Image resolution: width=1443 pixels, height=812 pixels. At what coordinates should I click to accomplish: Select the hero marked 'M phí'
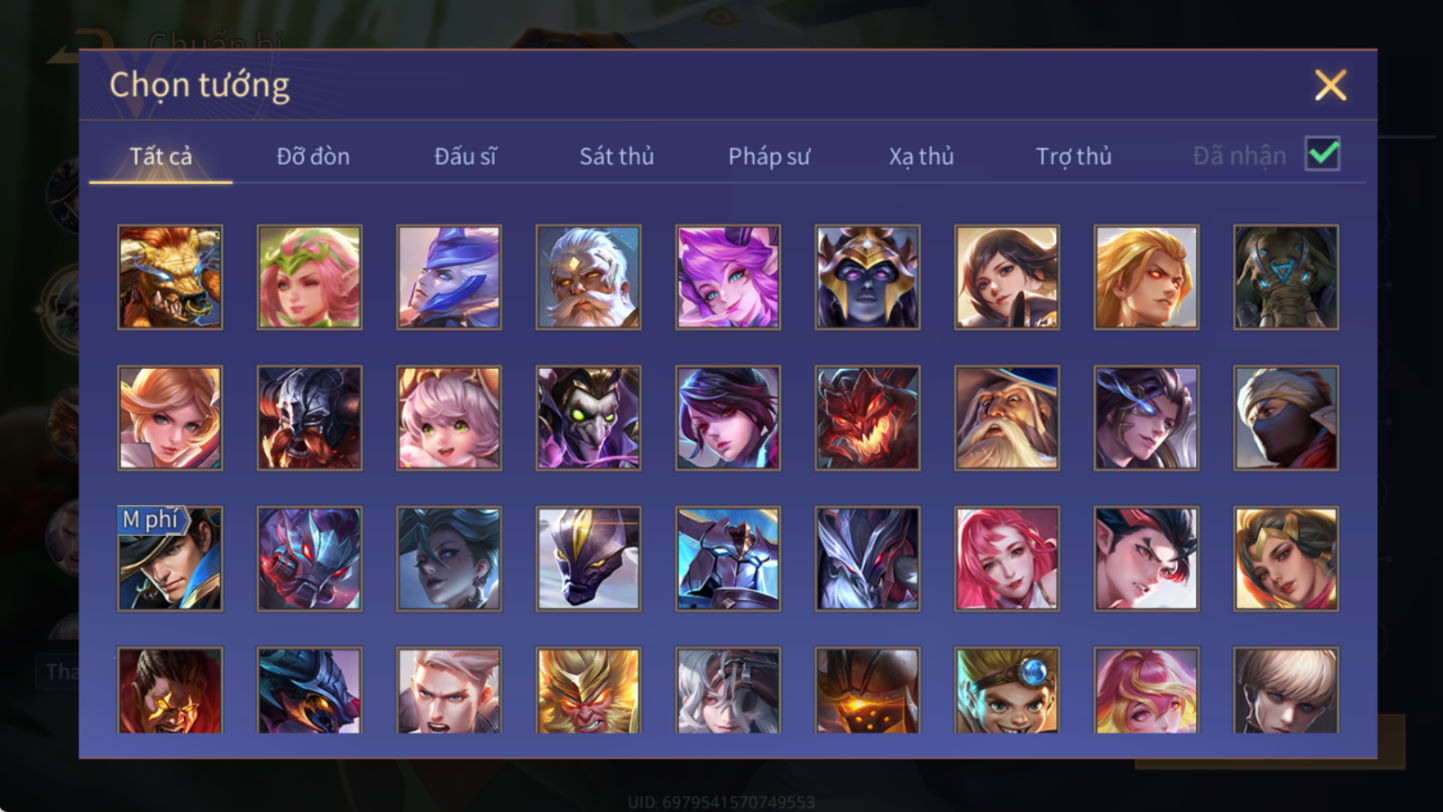[x=170, y=558]
